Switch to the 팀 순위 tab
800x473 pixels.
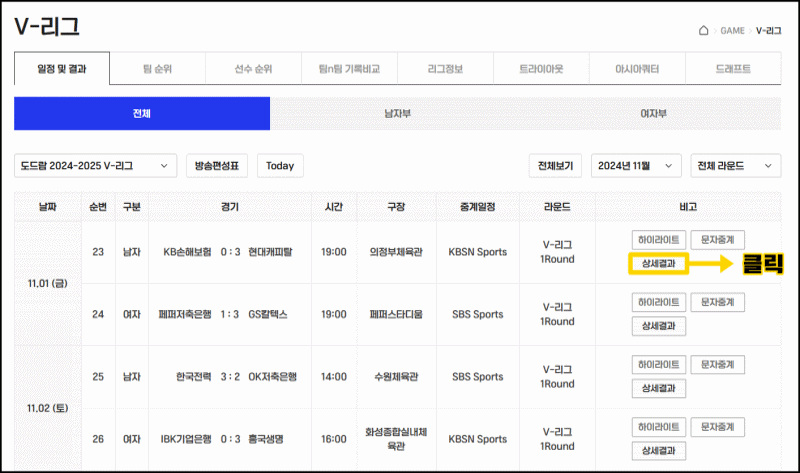point(157,70)
